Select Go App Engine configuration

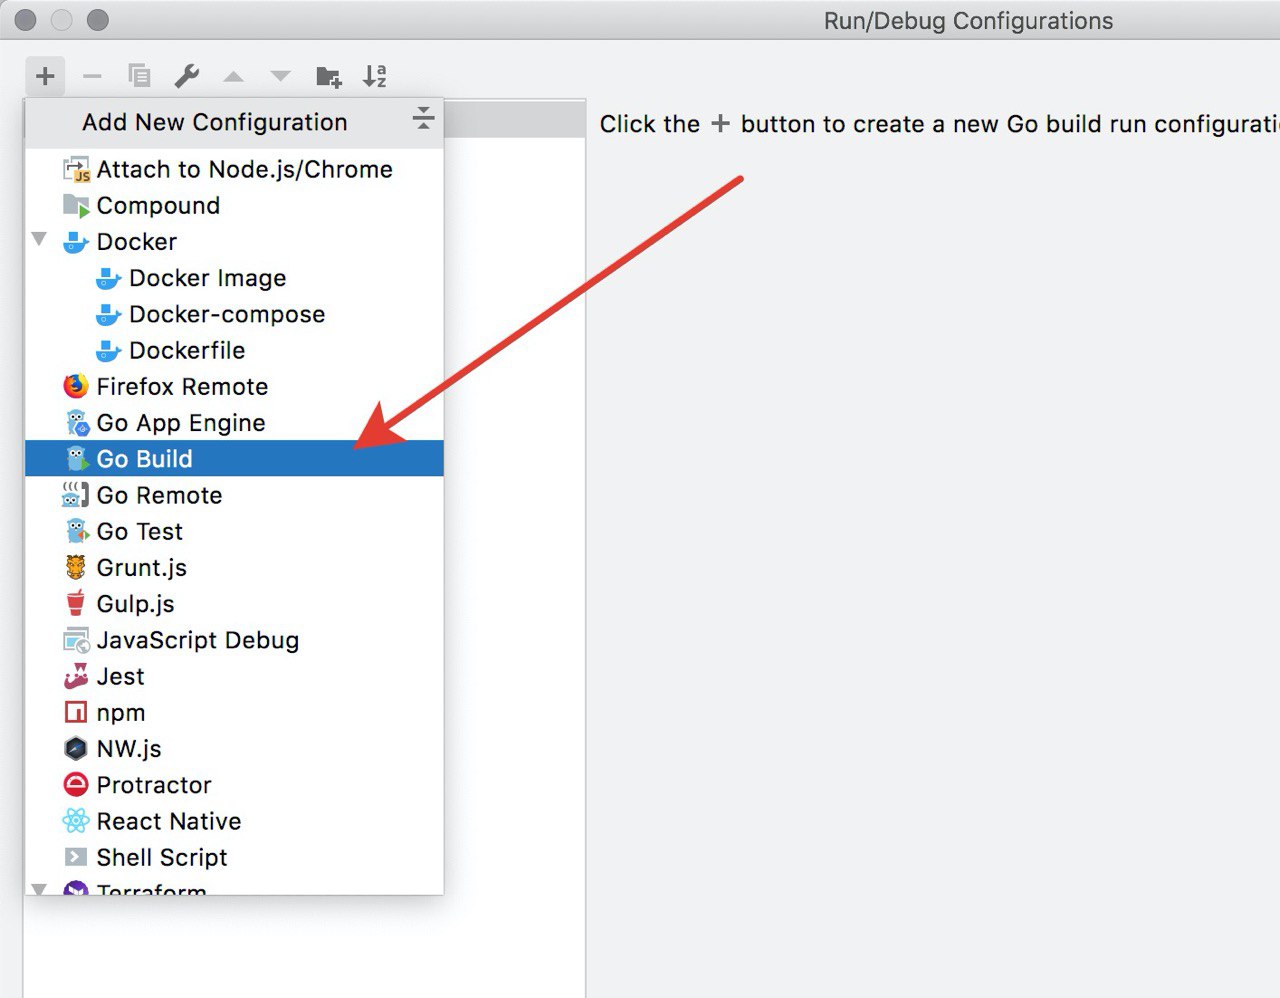pos(234,422)
